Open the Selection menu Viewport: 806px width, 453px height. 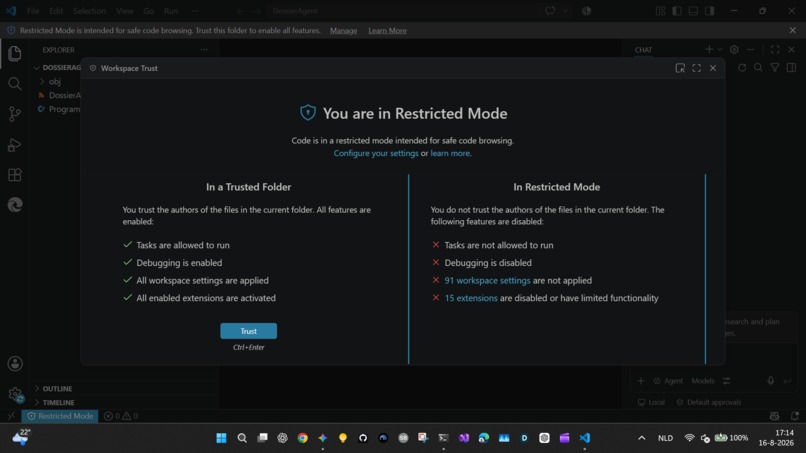pyautogui.click(x=89, y=11)
